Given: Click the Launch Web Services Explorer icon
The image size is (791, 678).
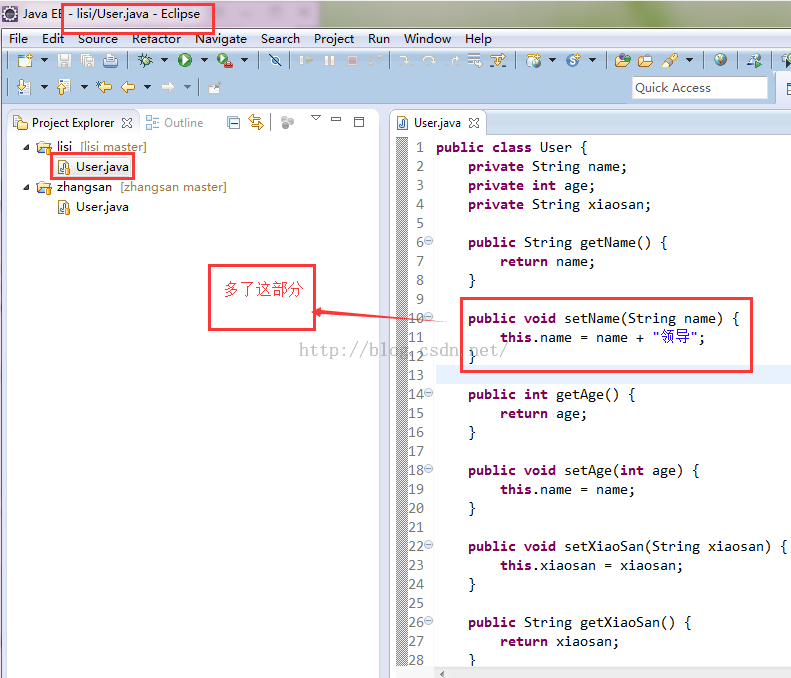Looking at the screenshot, I should click(x=755, y=61).
